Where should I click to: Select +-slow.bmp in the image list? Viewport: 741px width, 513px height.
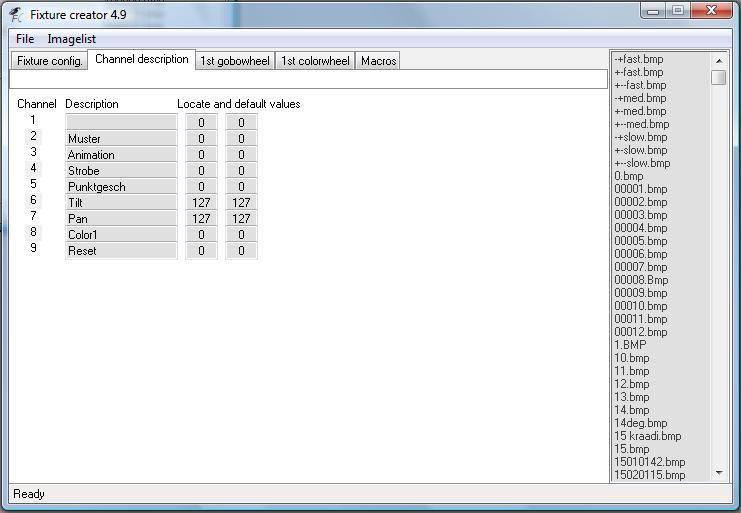pyautogui.click(x=641, y=150)
